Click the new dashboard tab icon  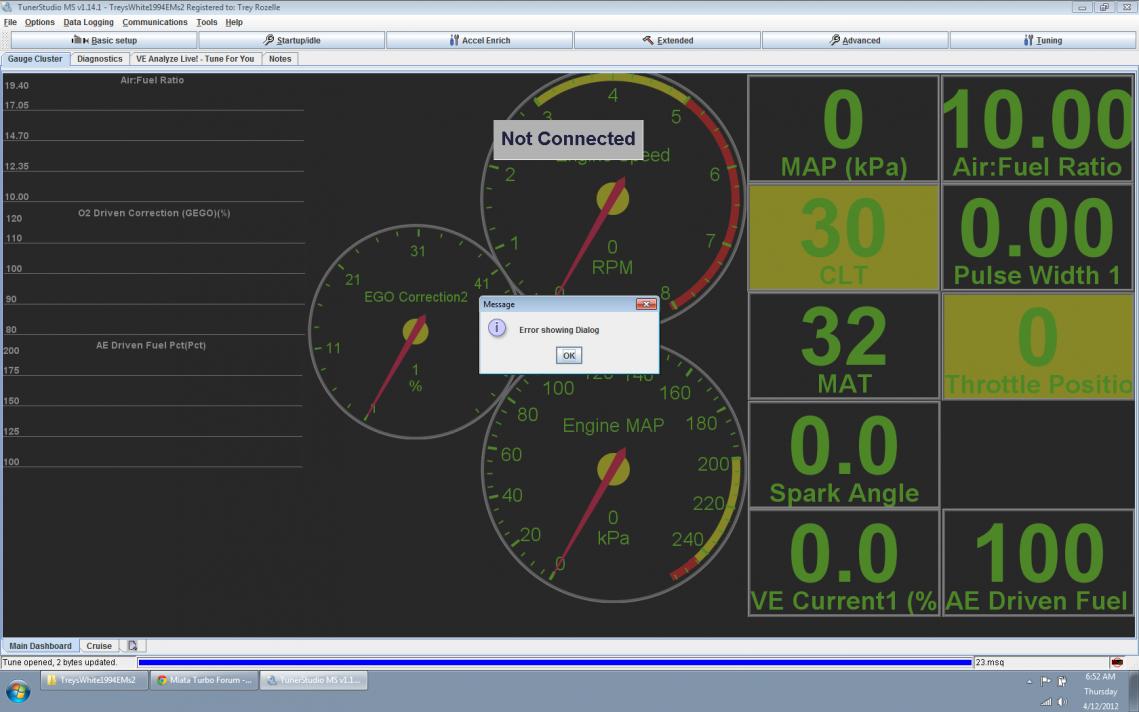(x=132, y=646)
